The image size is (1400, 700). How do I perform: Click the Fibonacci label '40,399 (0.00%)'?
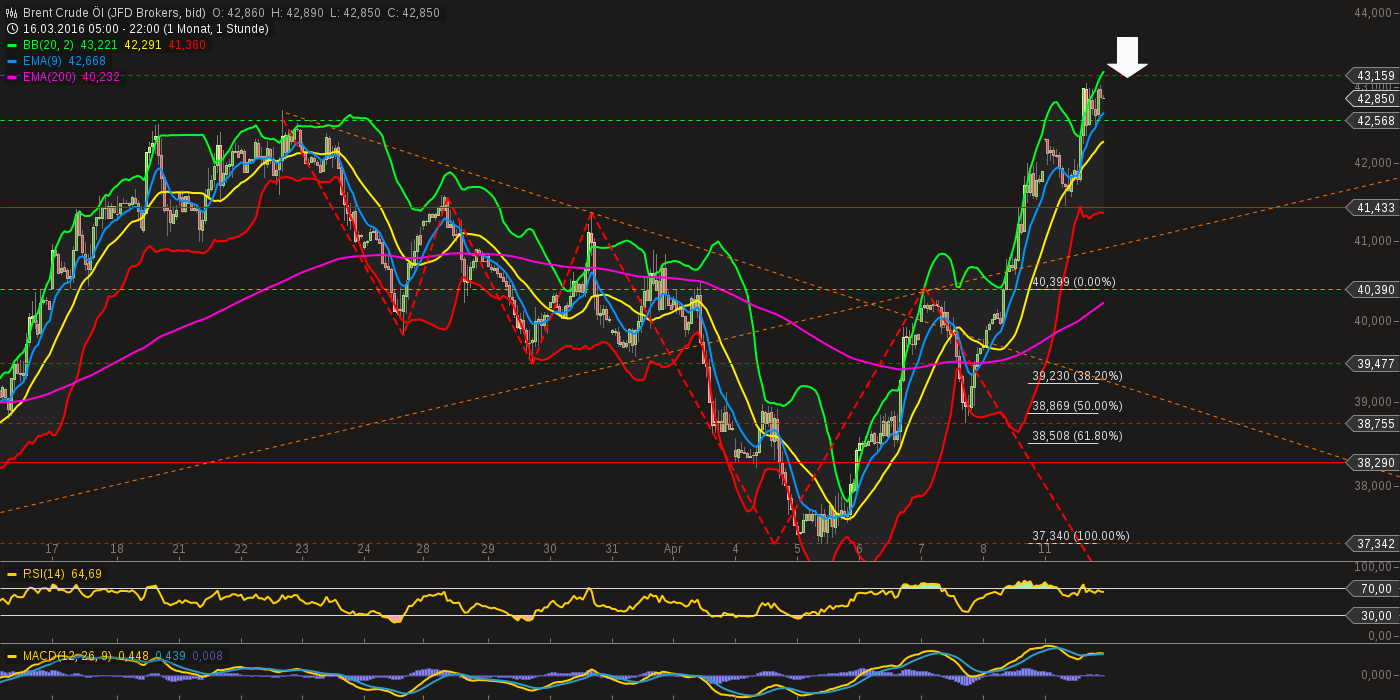click(1074, 282)
